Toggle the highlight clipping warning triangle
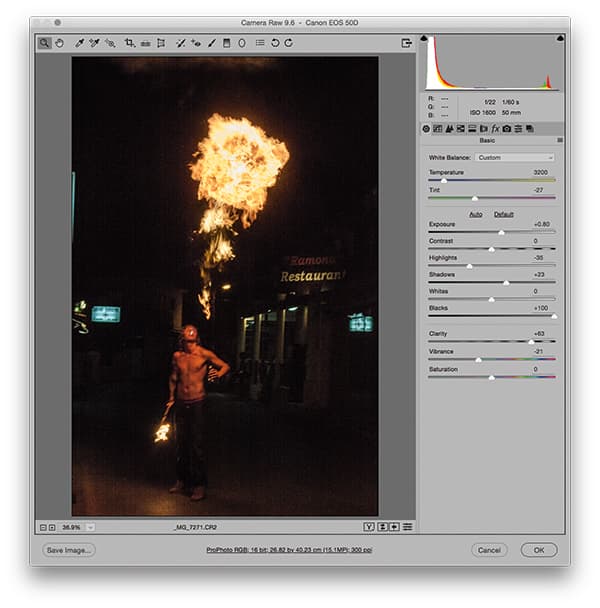This screenshot has height=608, width=600. point(560,38)
